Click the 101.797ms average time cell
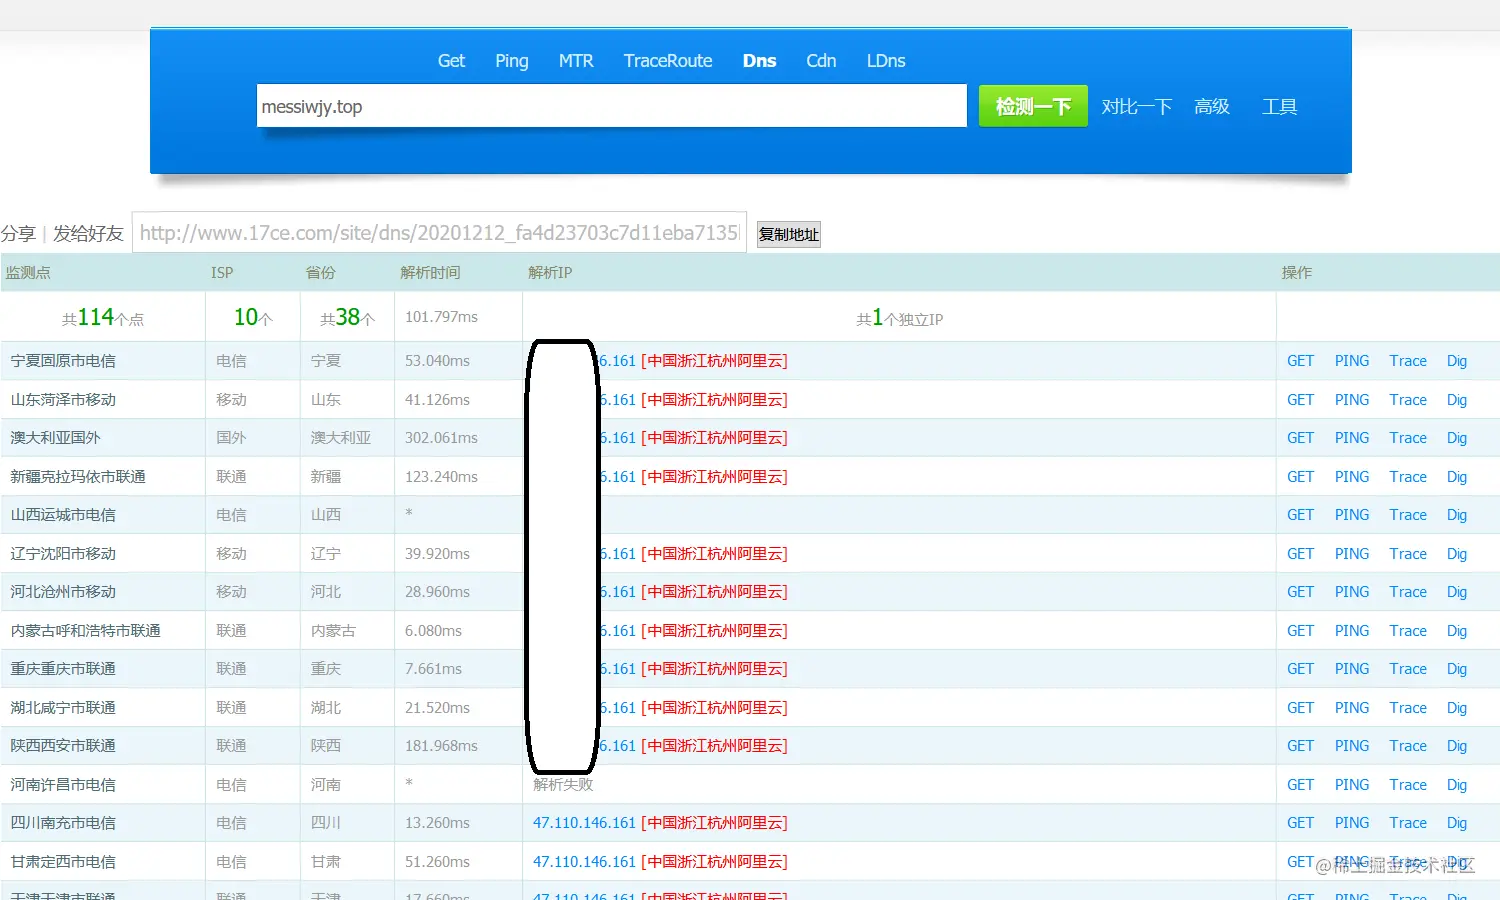 tap(441, 317)
